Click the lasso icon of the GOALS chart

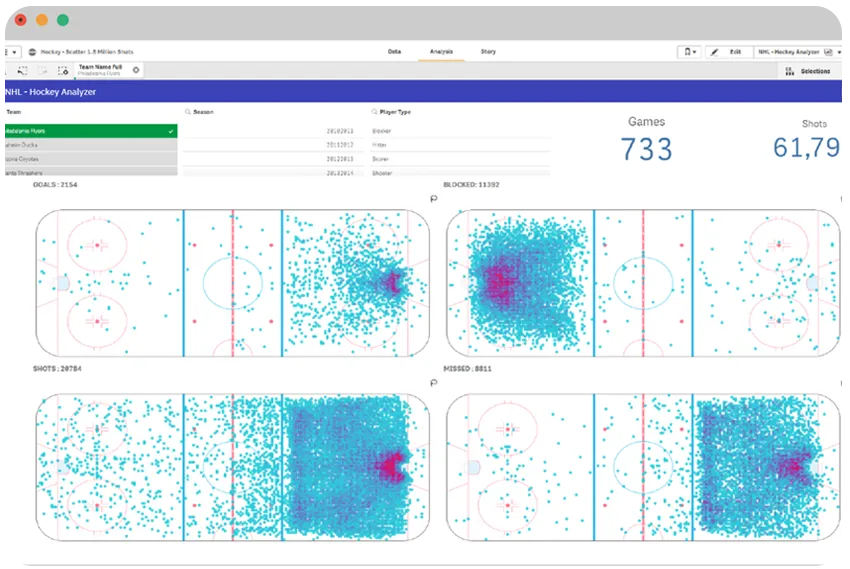pos(434,199)
